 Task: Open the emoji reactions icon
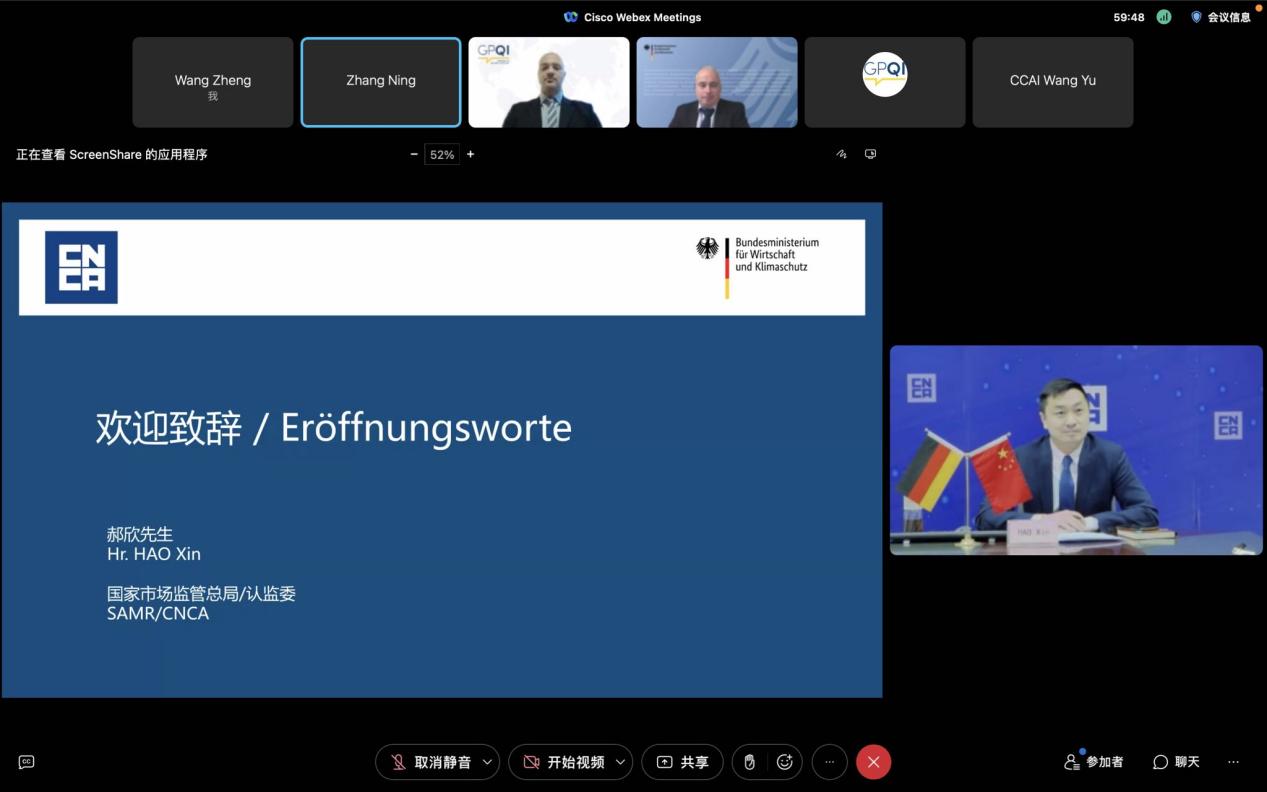[785, 762]
